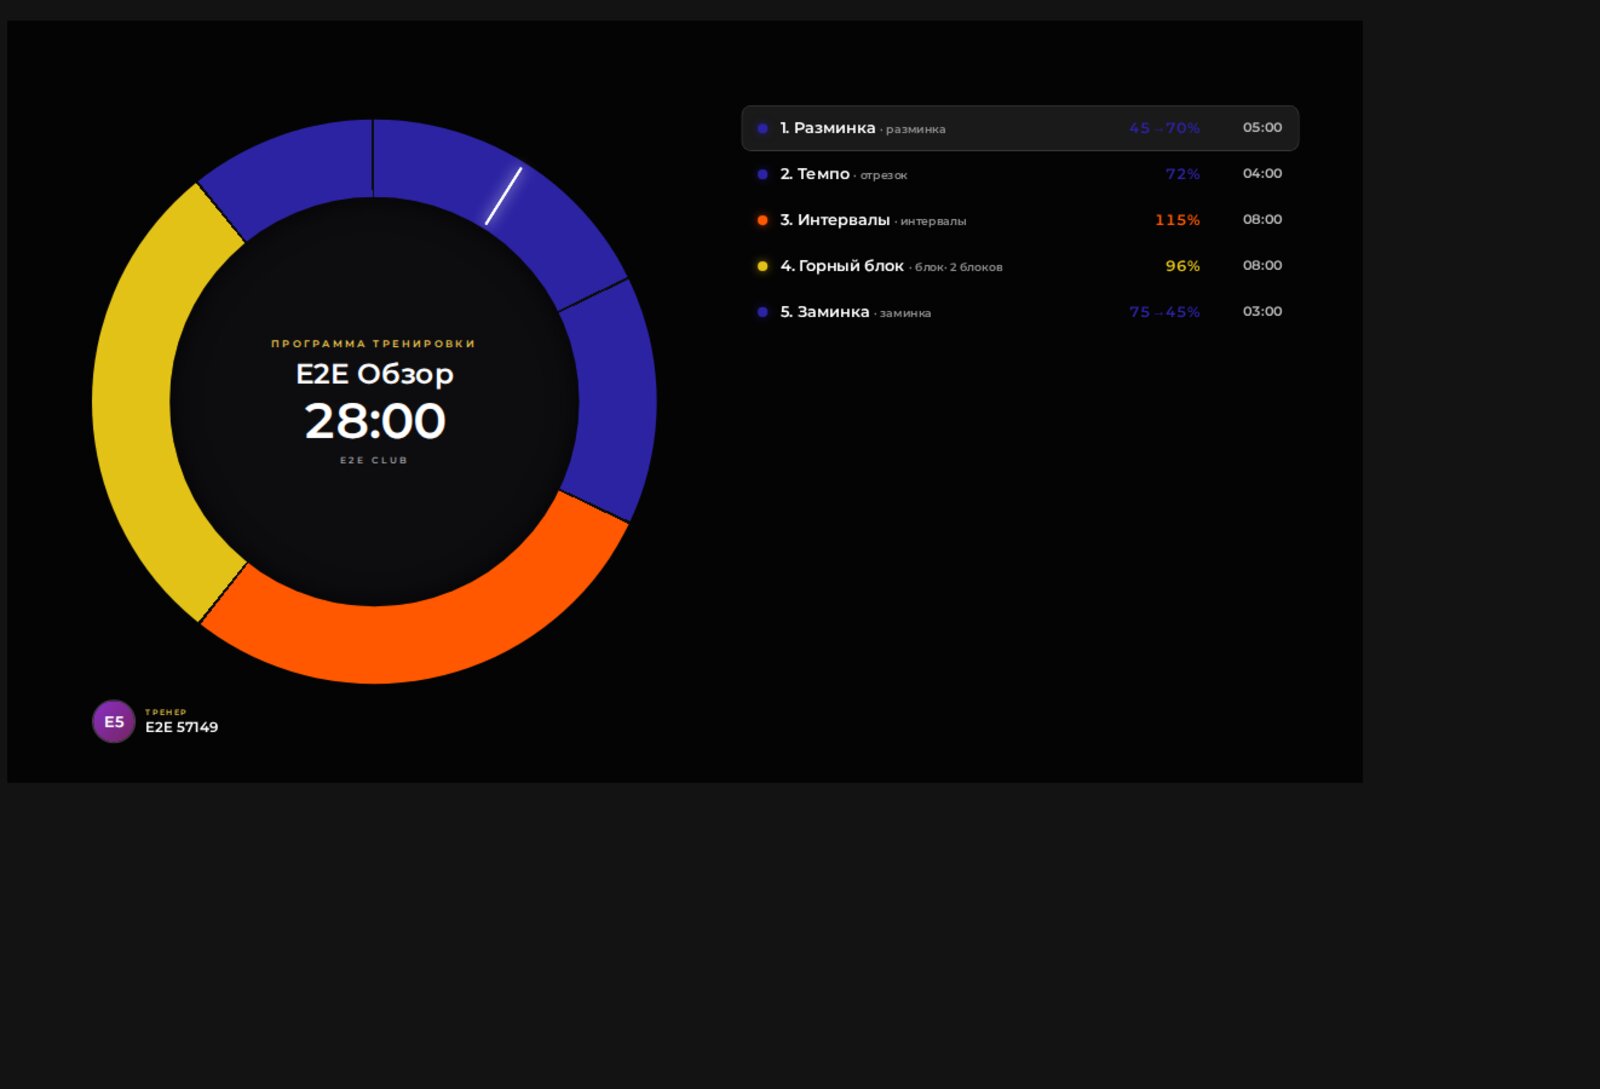Select the 3. Интервалы row
Screen dimensions: 1600x1089
[x=1020, y=220]
